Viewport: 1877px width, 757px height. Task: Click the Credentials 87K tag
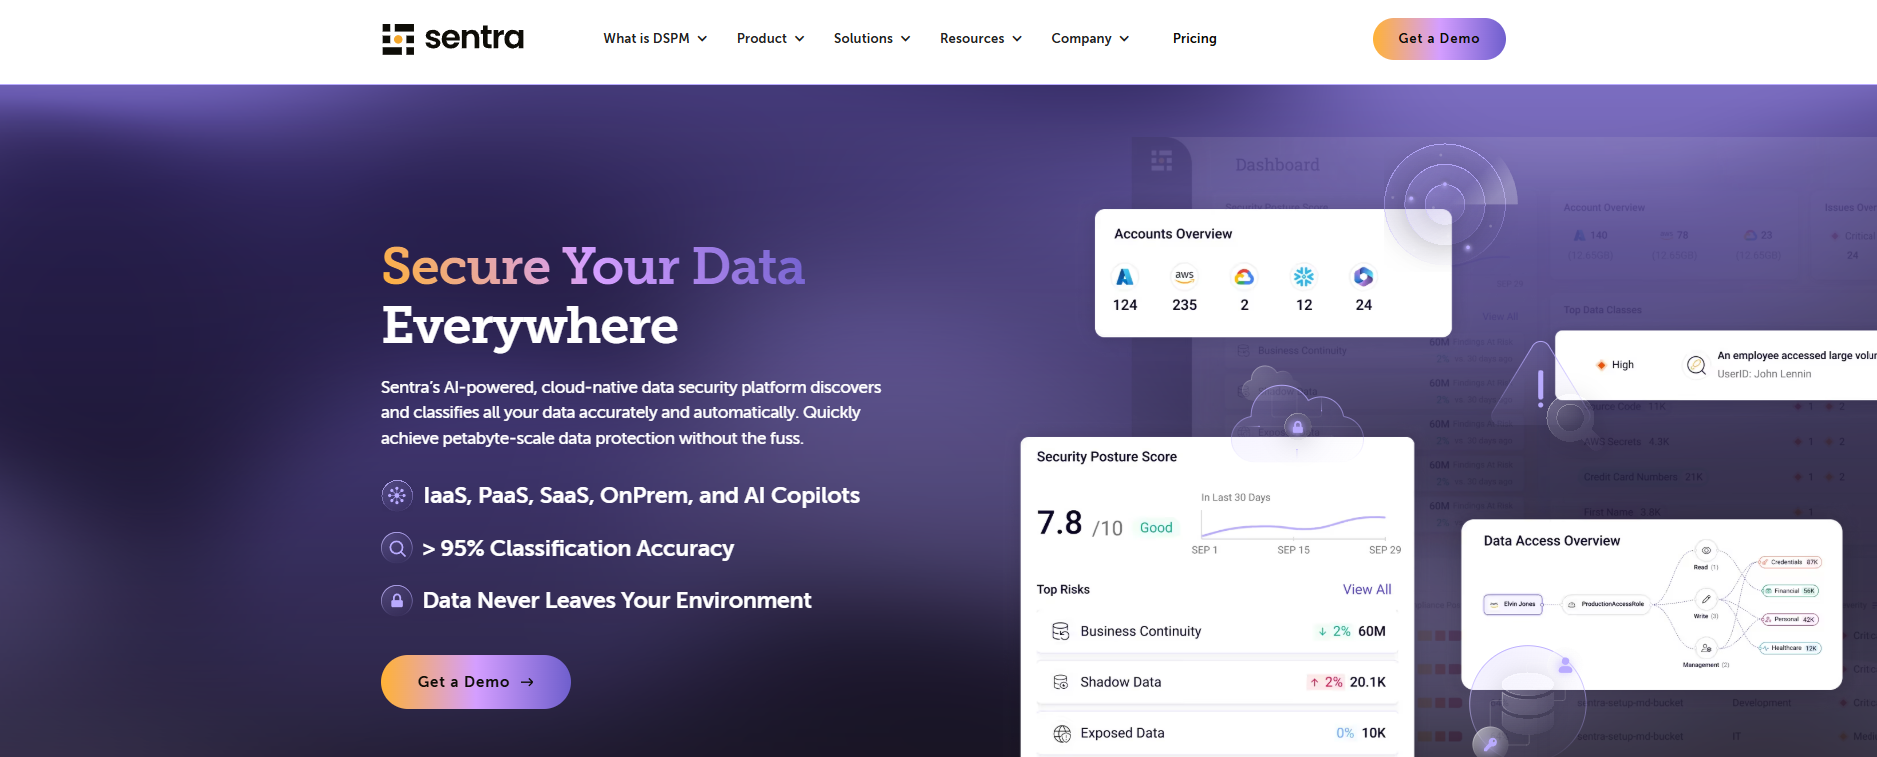[x=1790, y=562]
